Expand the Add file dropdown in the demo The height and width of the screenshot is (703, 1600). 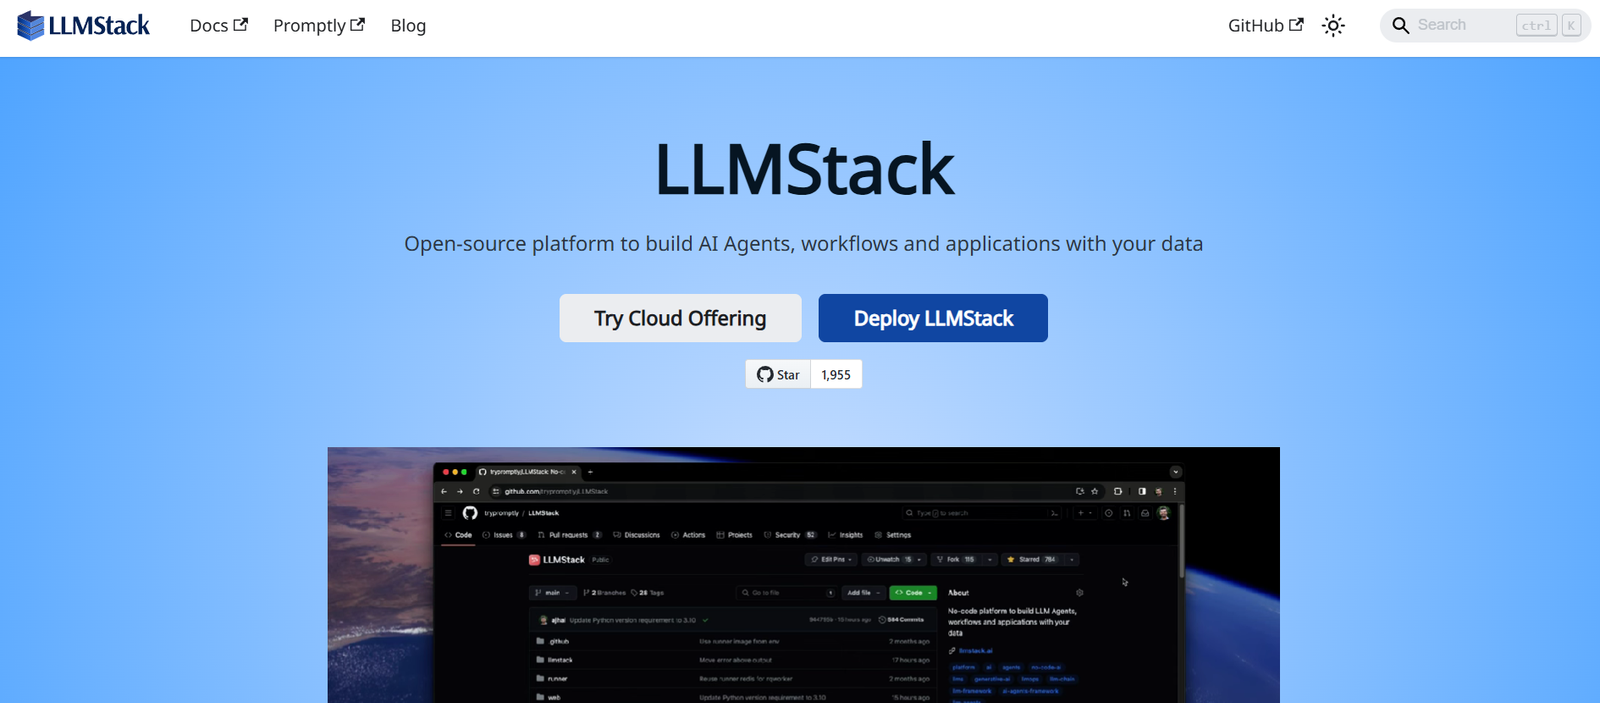[x=863, y=593]
